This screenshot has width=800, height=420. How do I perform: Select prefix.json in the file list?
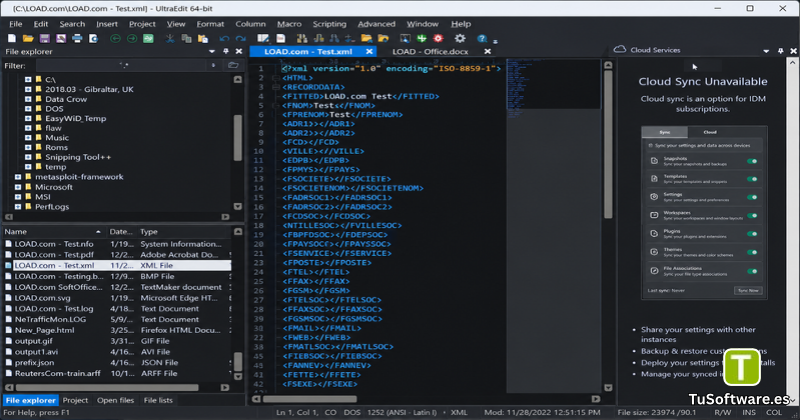click(34, 363)
